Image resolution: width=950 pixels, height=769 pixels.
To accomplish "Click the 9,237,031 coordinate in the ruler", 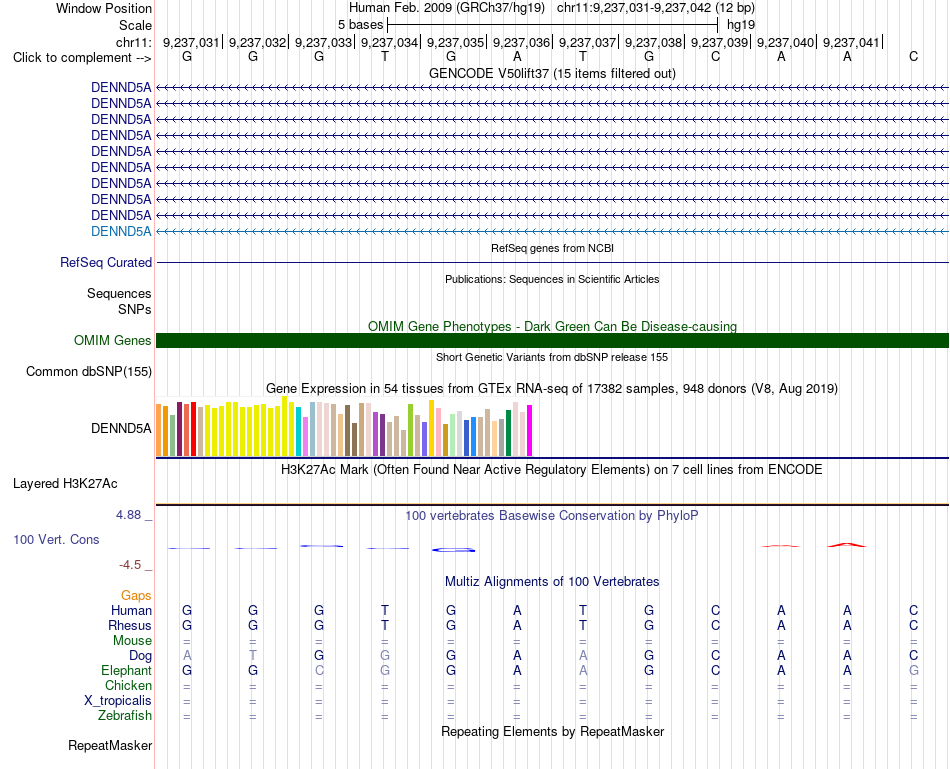I will click(191, 42).
